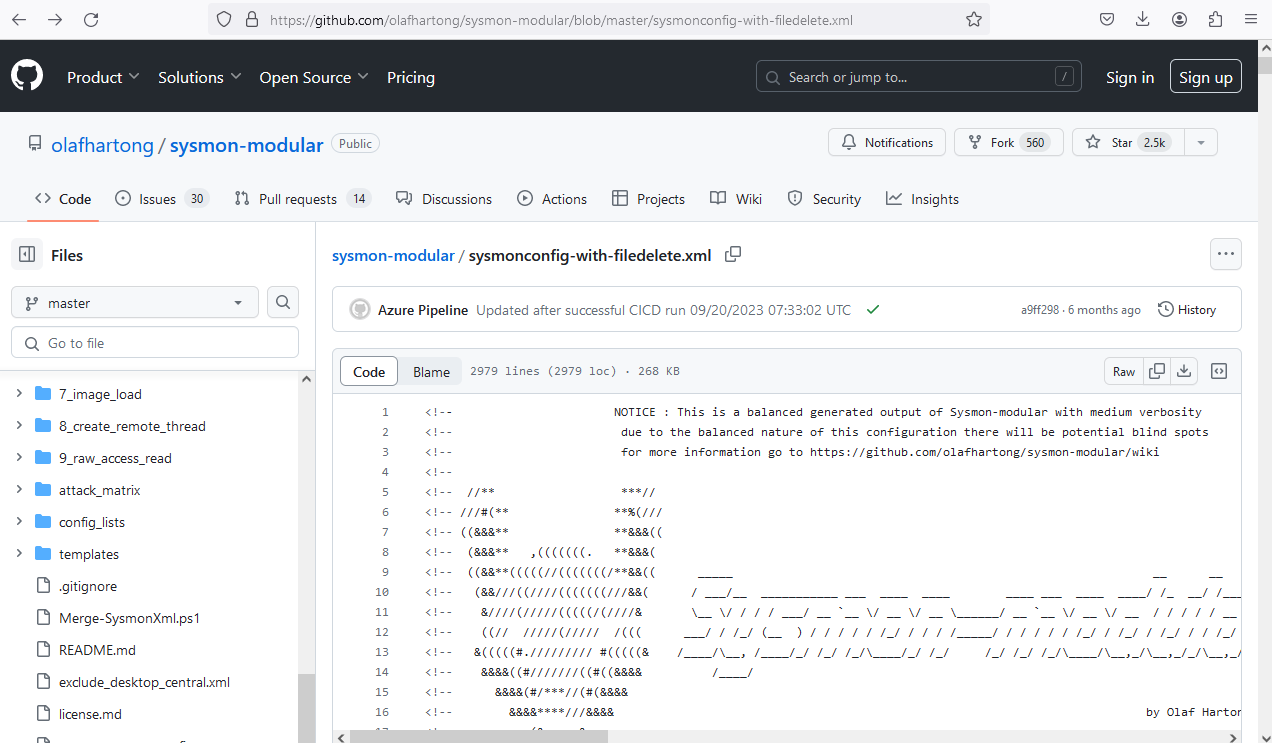Open the Discussions tab

tap(444, 199)
